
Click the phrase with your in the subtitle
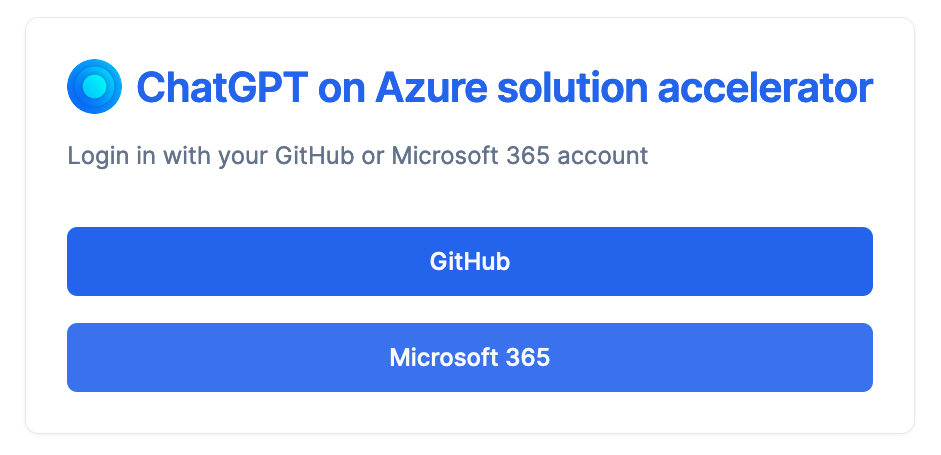coord(215,156)
